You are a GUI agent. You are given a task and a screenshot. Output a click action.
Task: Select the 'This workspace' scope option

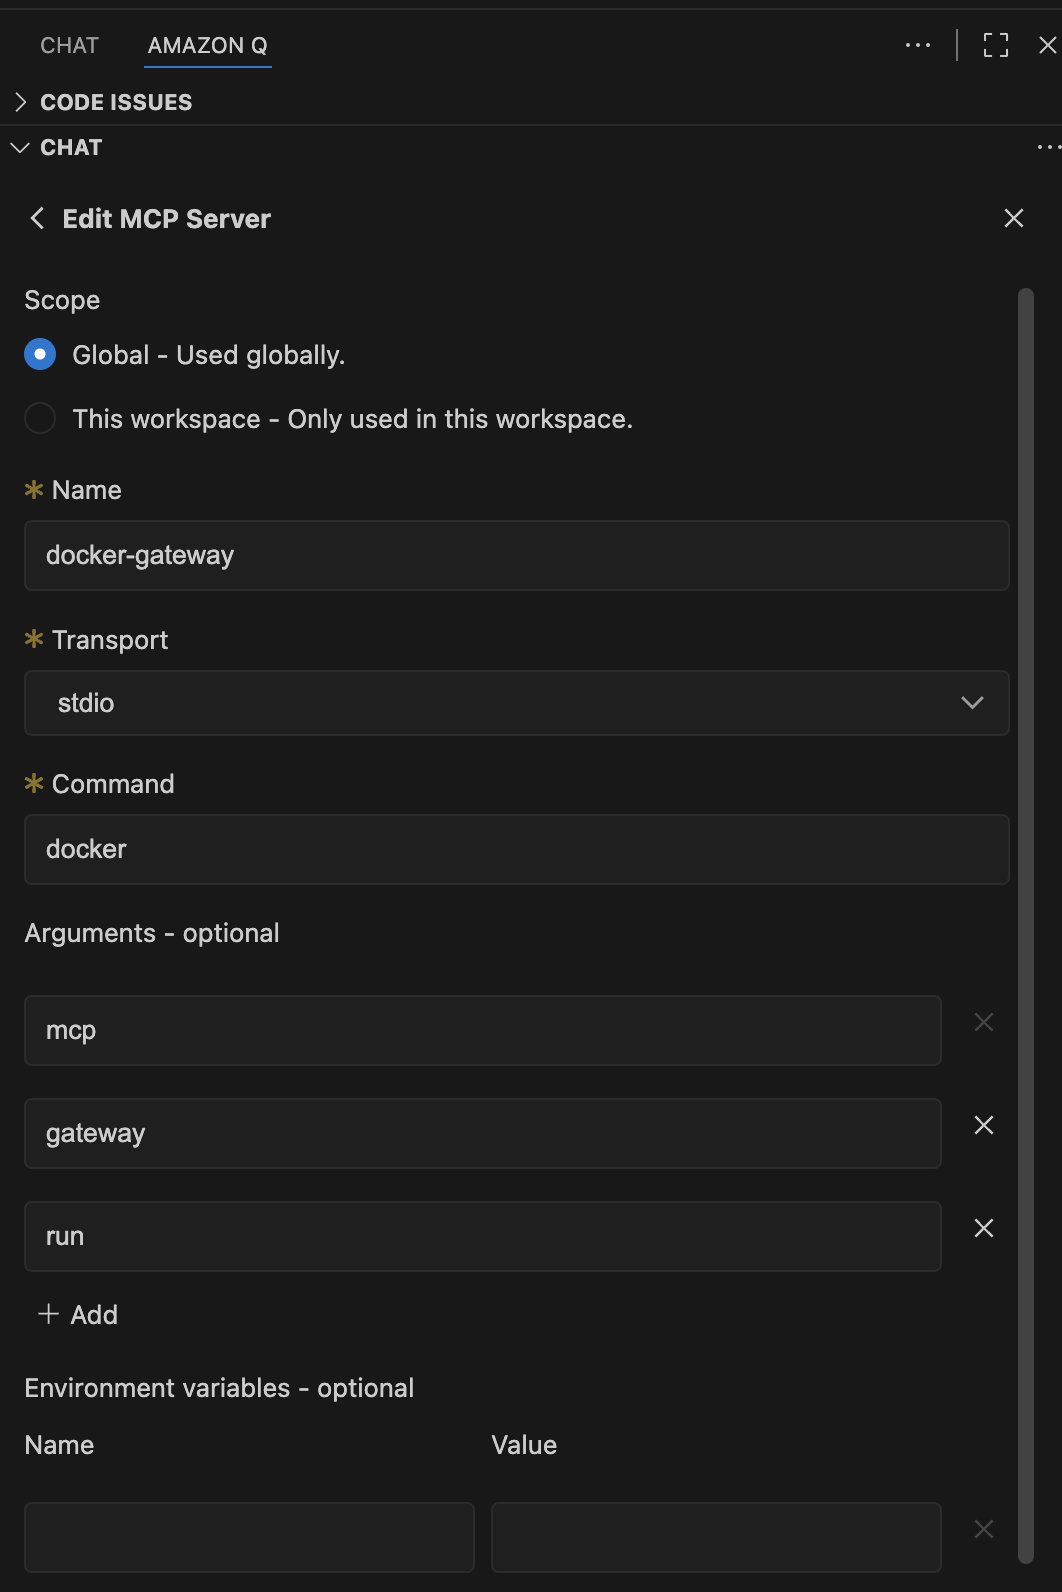point(40,419)
